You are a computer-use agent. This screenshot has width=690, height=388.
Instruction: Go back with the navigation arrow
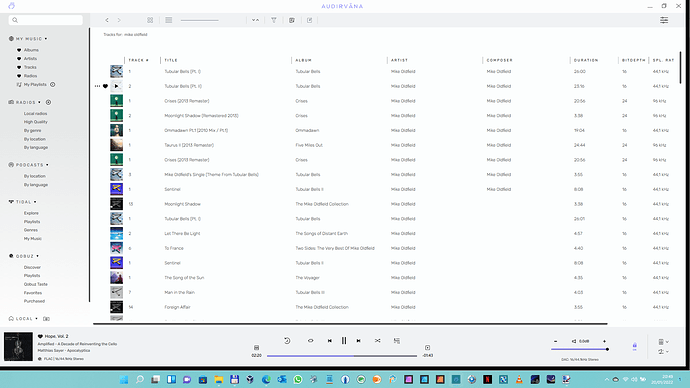[107, 20]
